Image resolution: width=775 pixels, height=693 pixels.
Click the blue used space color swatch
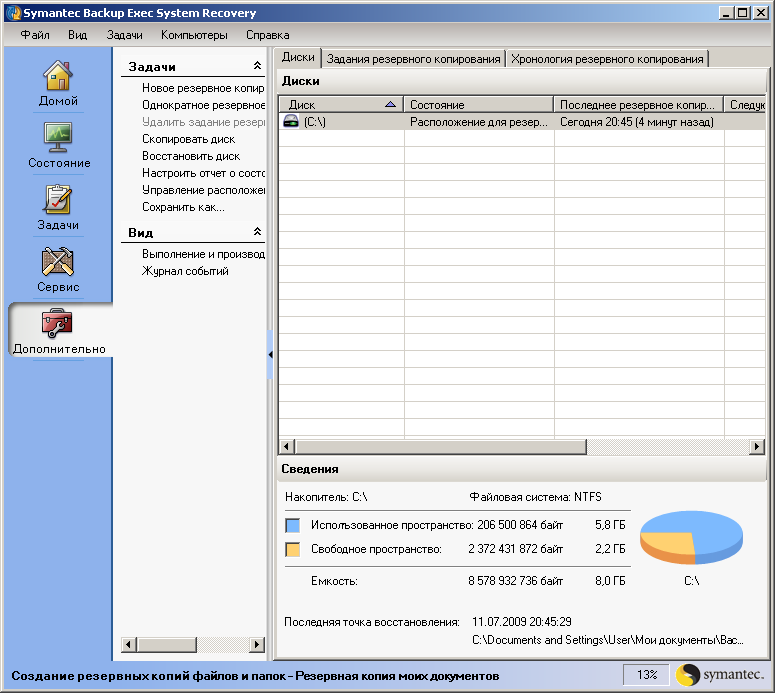[293, 525]
